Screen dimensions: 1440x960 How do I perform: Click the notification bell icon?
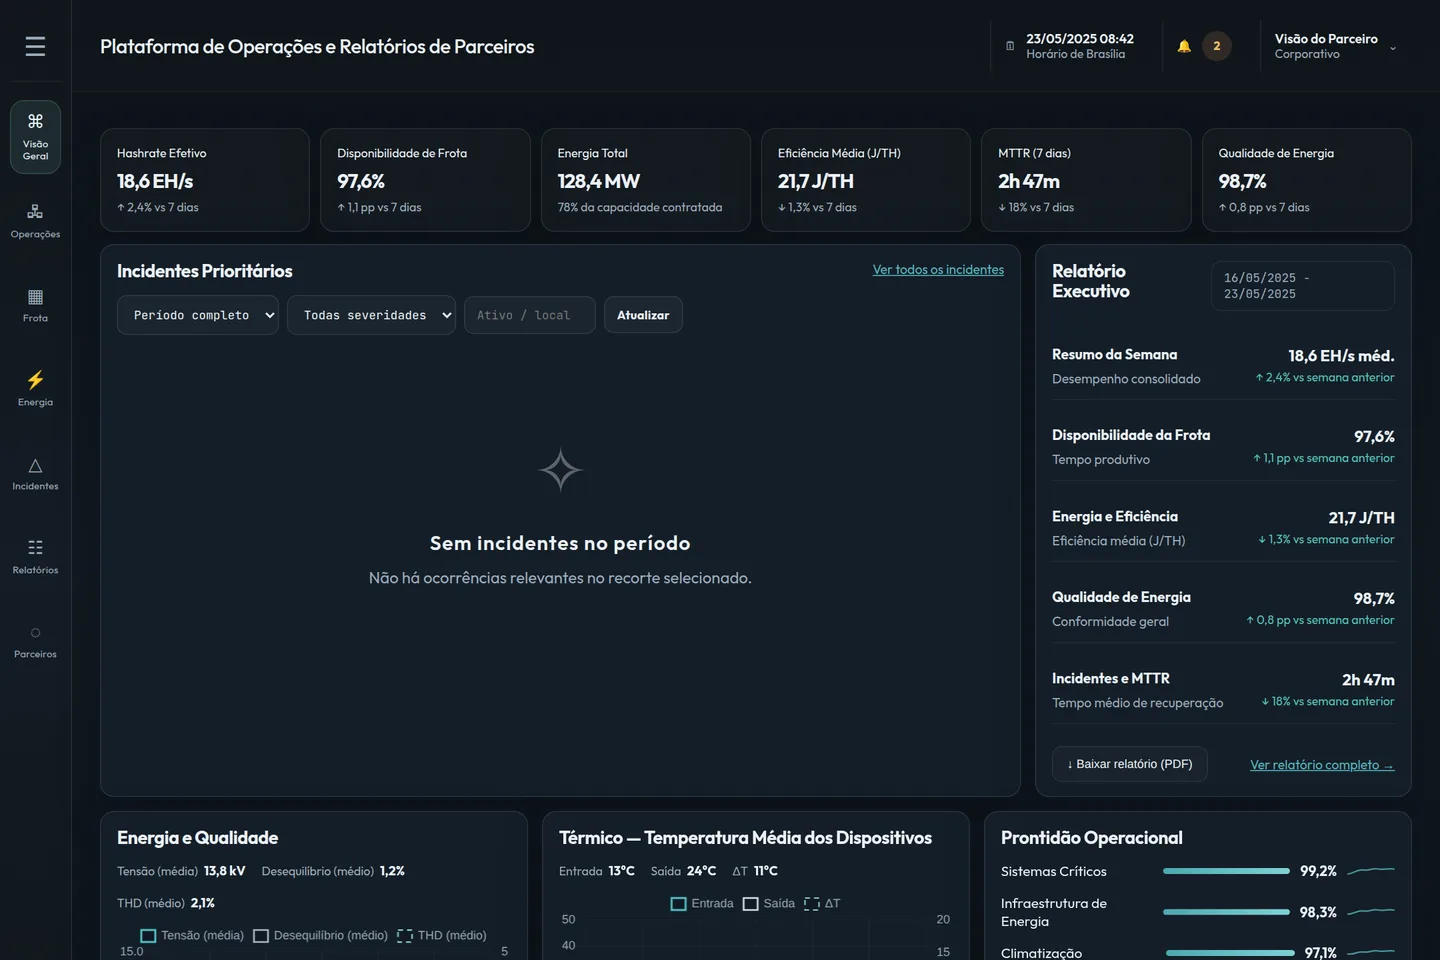pos(1184,46)
